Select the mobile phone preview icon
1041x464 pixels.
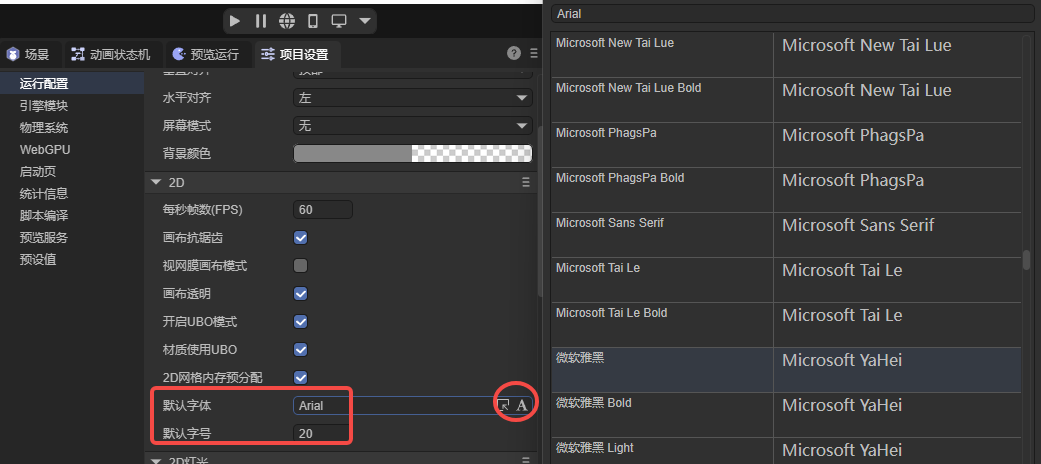[x=313, y=20]
